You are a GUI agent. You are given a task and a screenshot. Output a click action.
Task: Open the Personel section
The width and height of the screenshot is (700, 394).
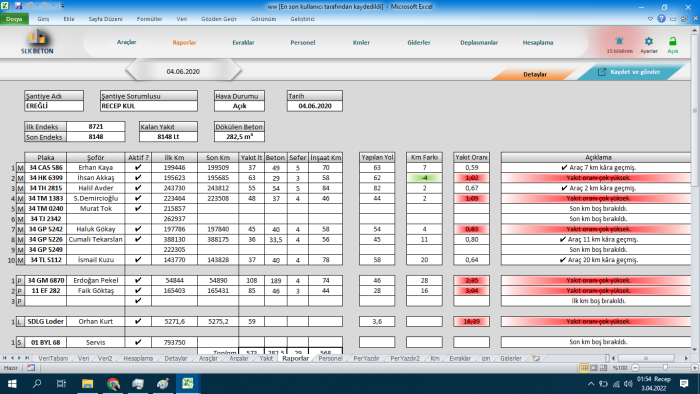pos(303,42)
